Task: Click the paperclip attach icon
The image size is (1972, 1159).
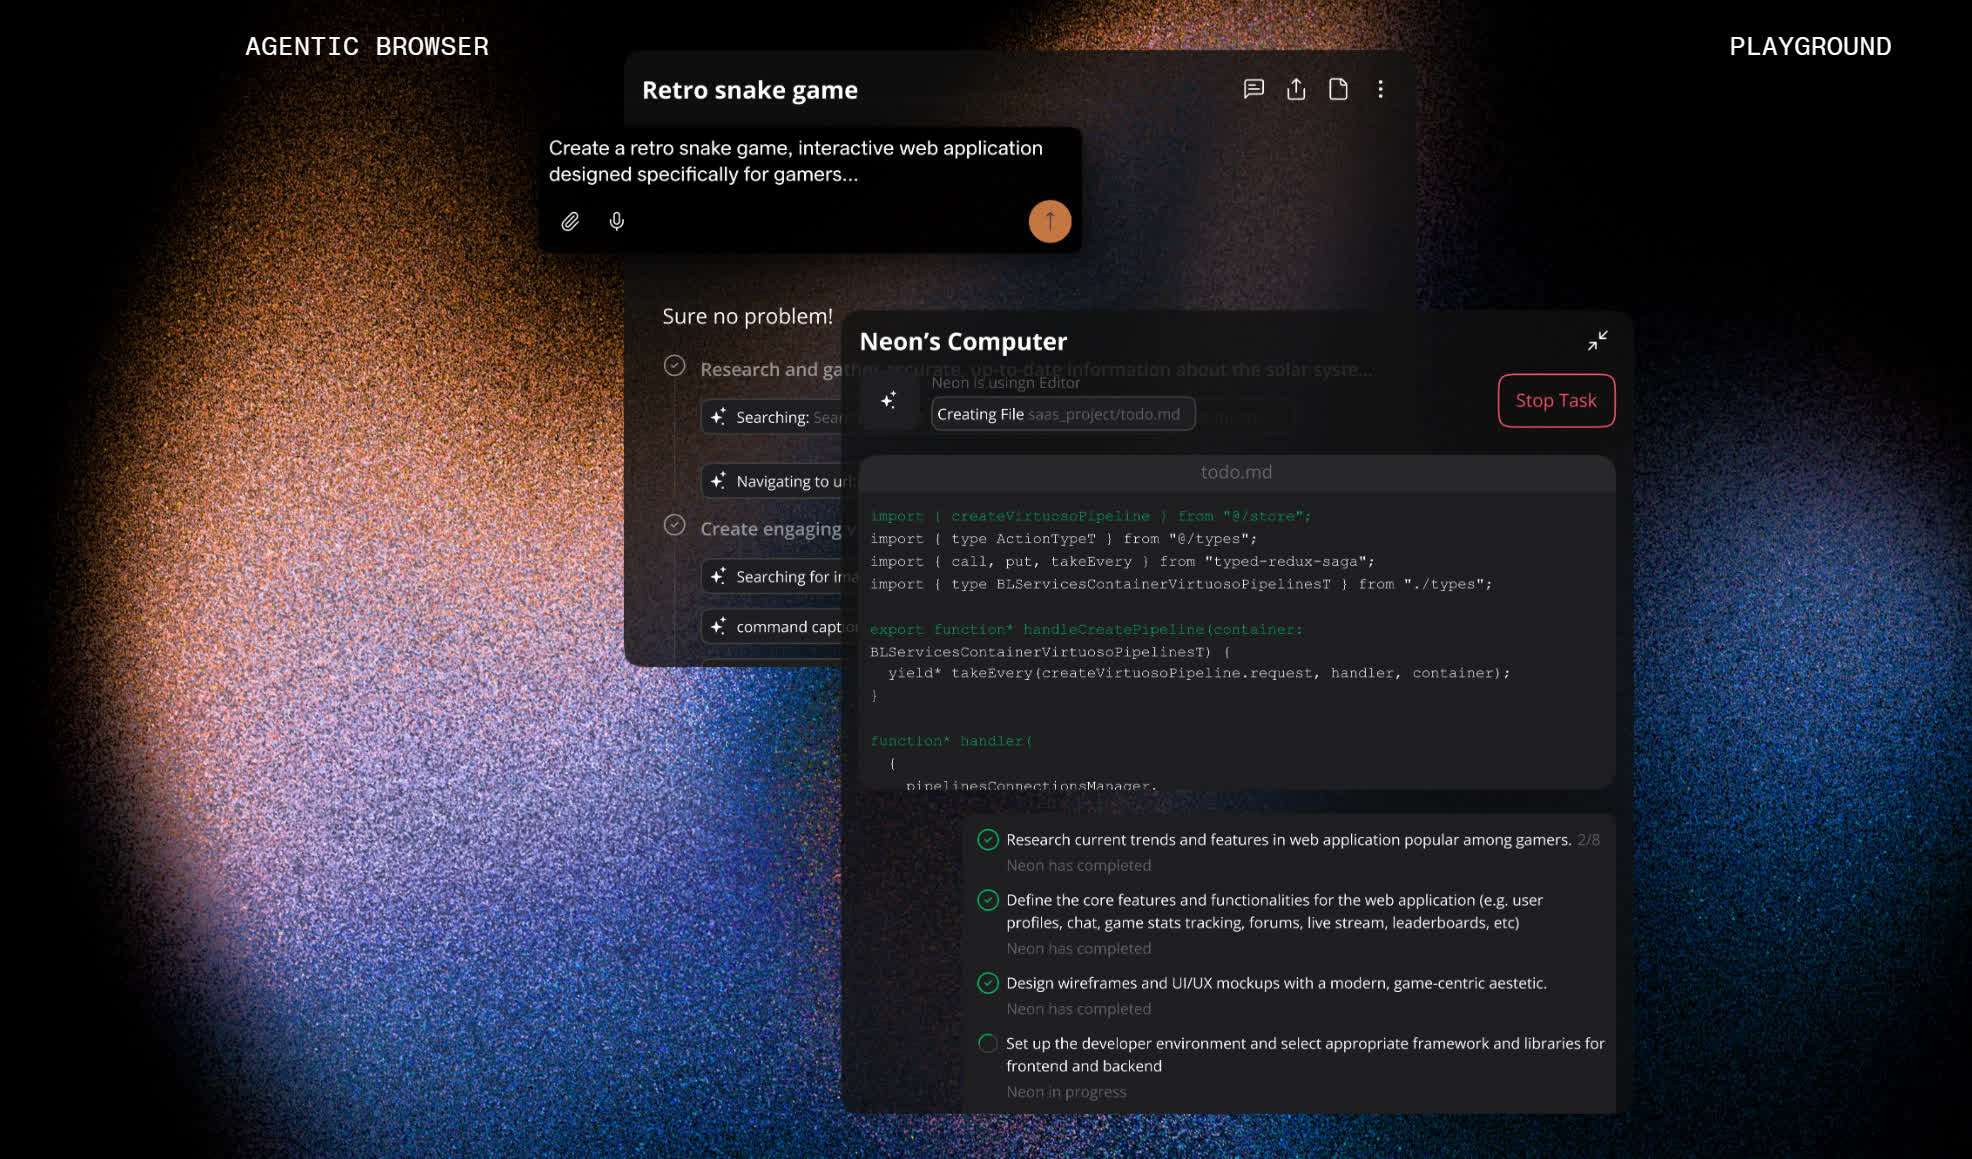Action: tap(570, 221)
